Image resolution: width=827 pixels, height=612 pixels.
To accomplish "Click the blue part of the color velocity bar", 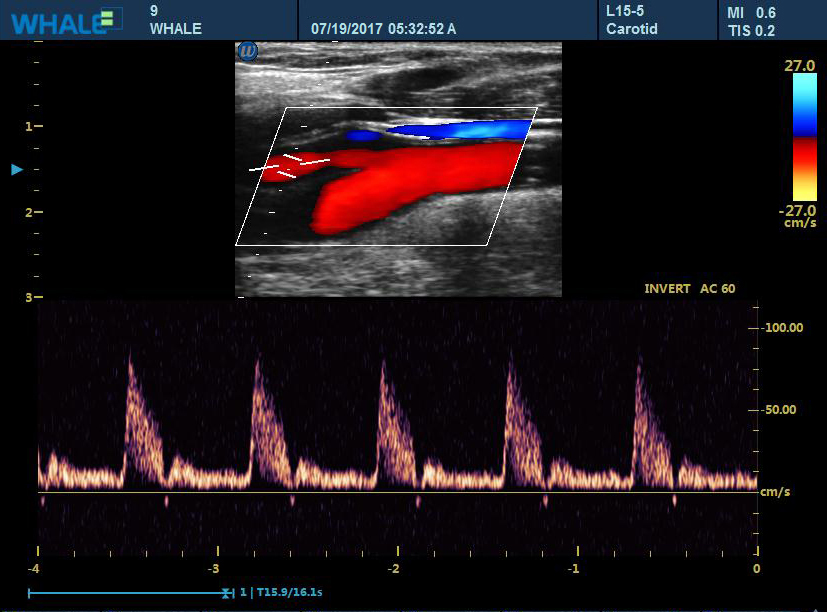I will (804, 105).
